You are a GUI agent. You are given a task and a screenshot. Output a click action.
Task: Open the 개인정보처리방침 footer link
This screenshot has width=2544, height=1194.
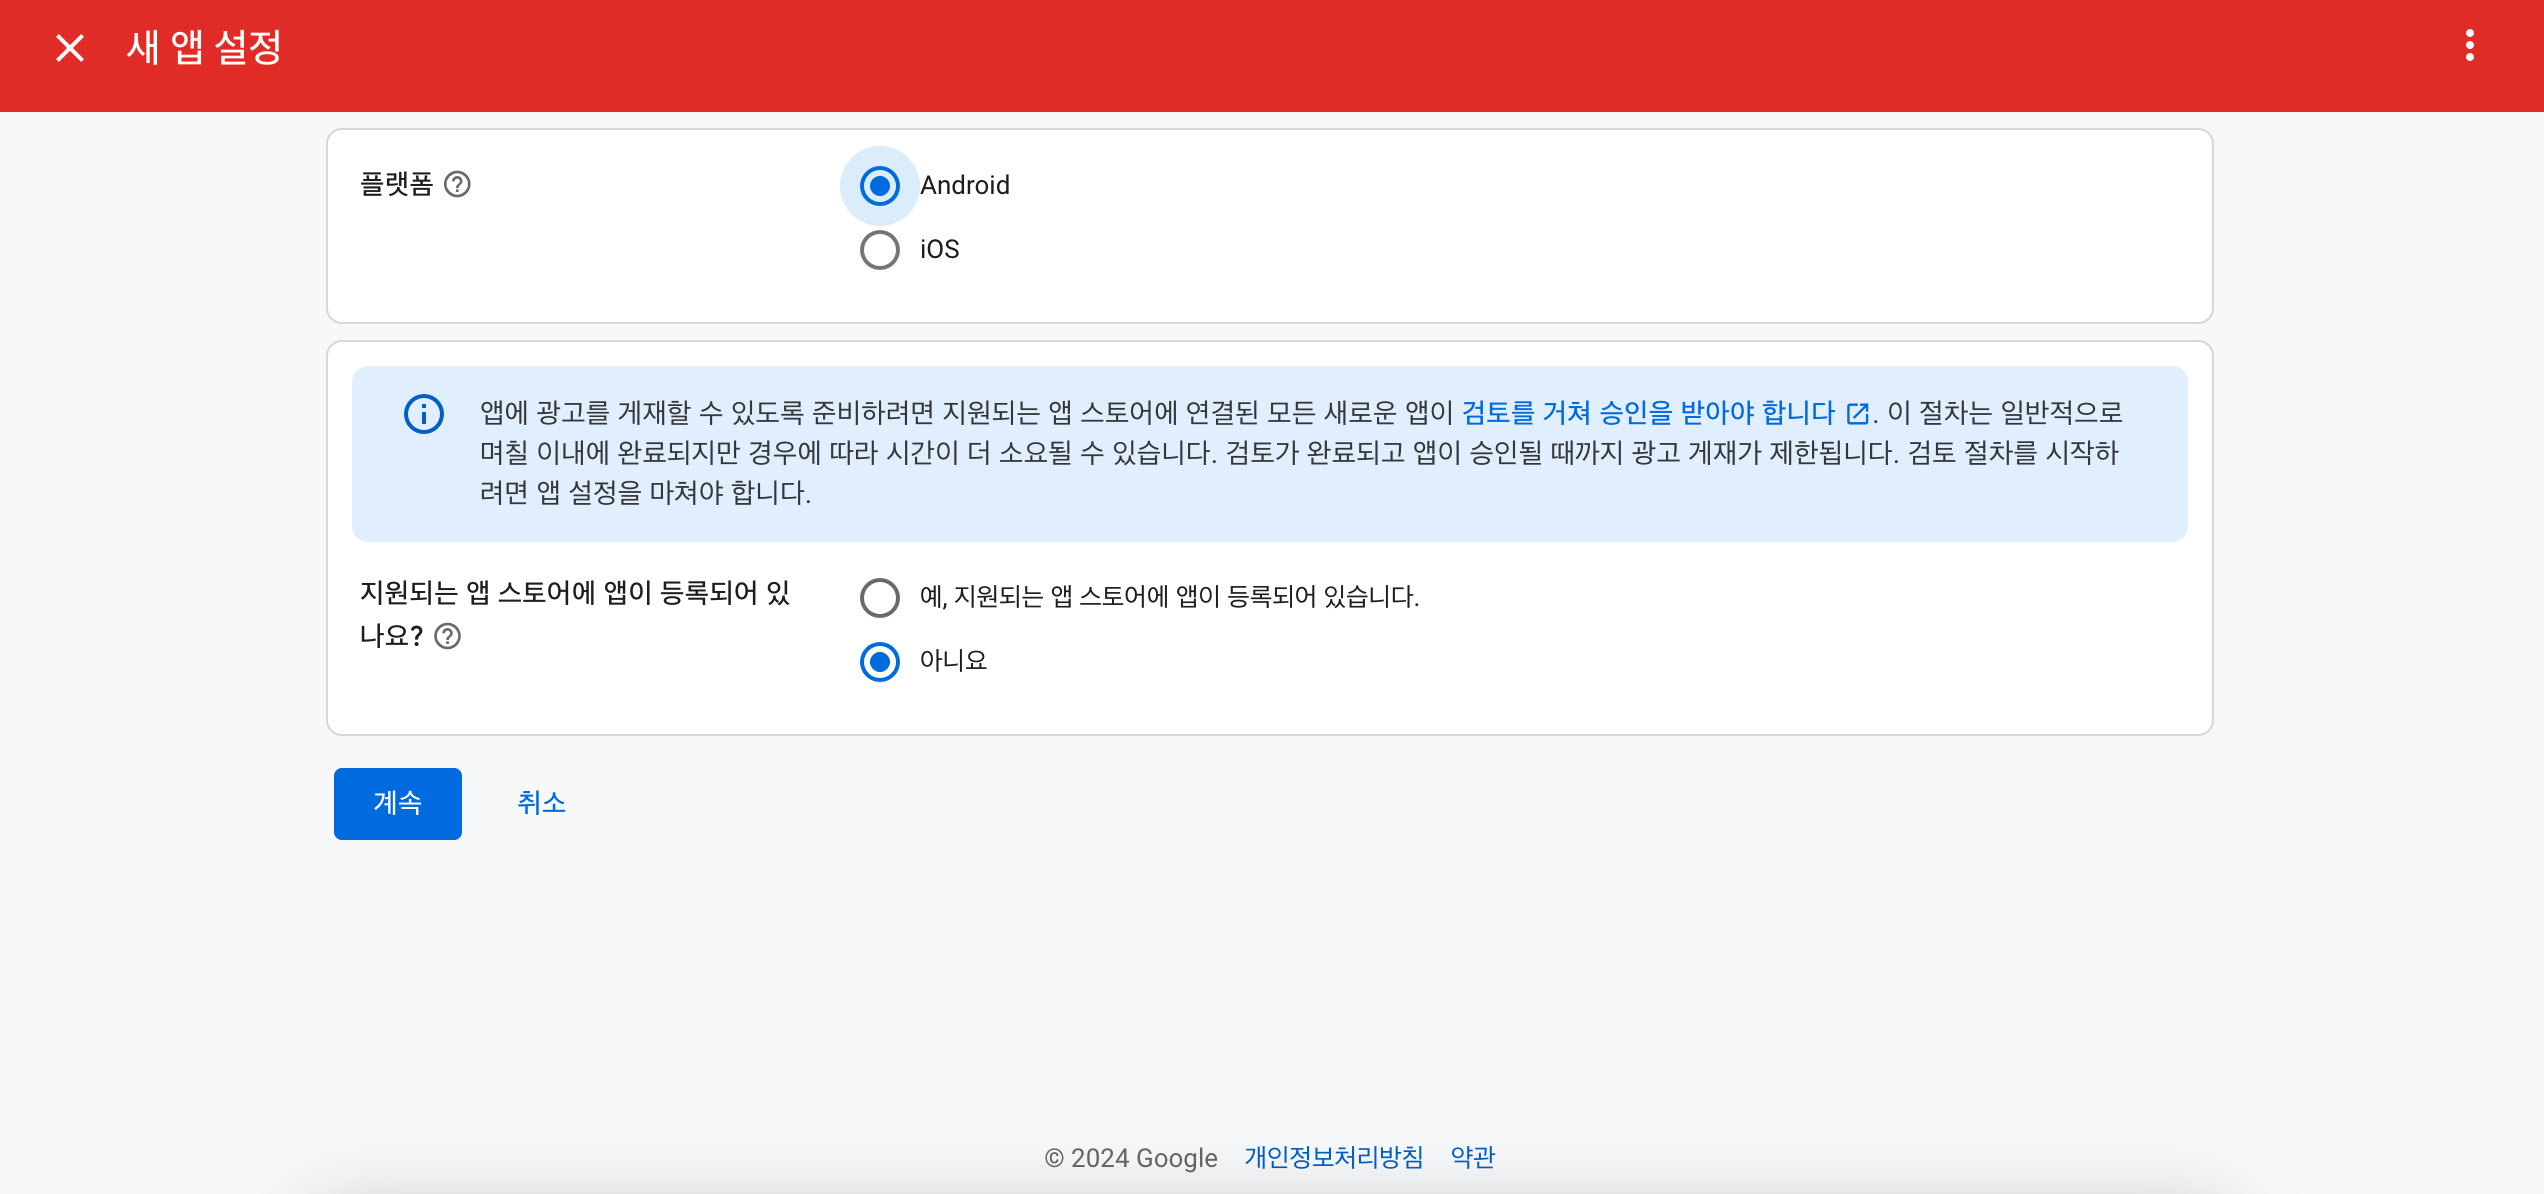point(1333,1158)
